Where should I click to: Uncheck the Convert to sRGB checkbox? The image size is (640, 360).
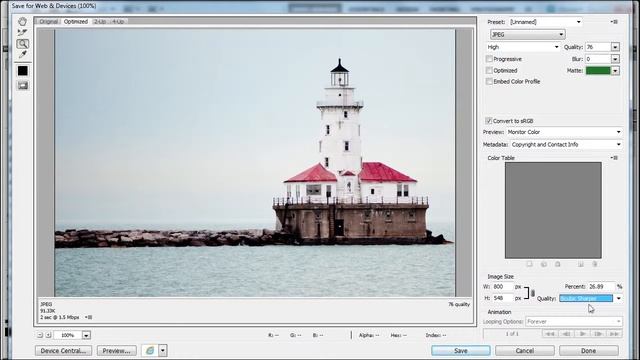tap(489, 121)
